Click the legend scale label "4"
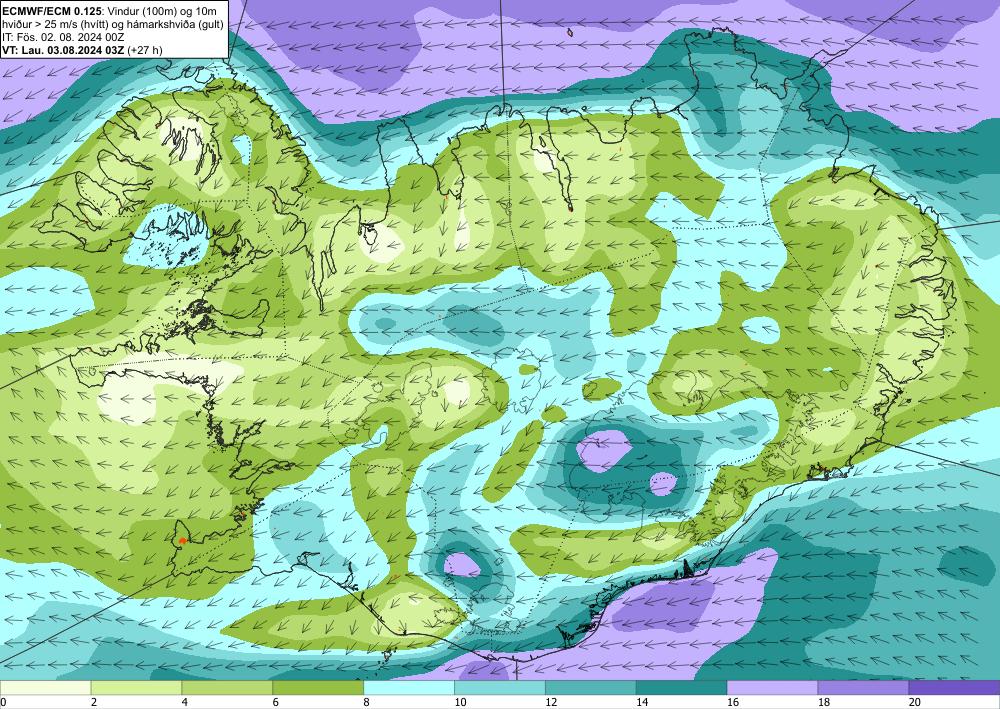This screenshot has height=709, width=1000. click(x=185, y=703)
